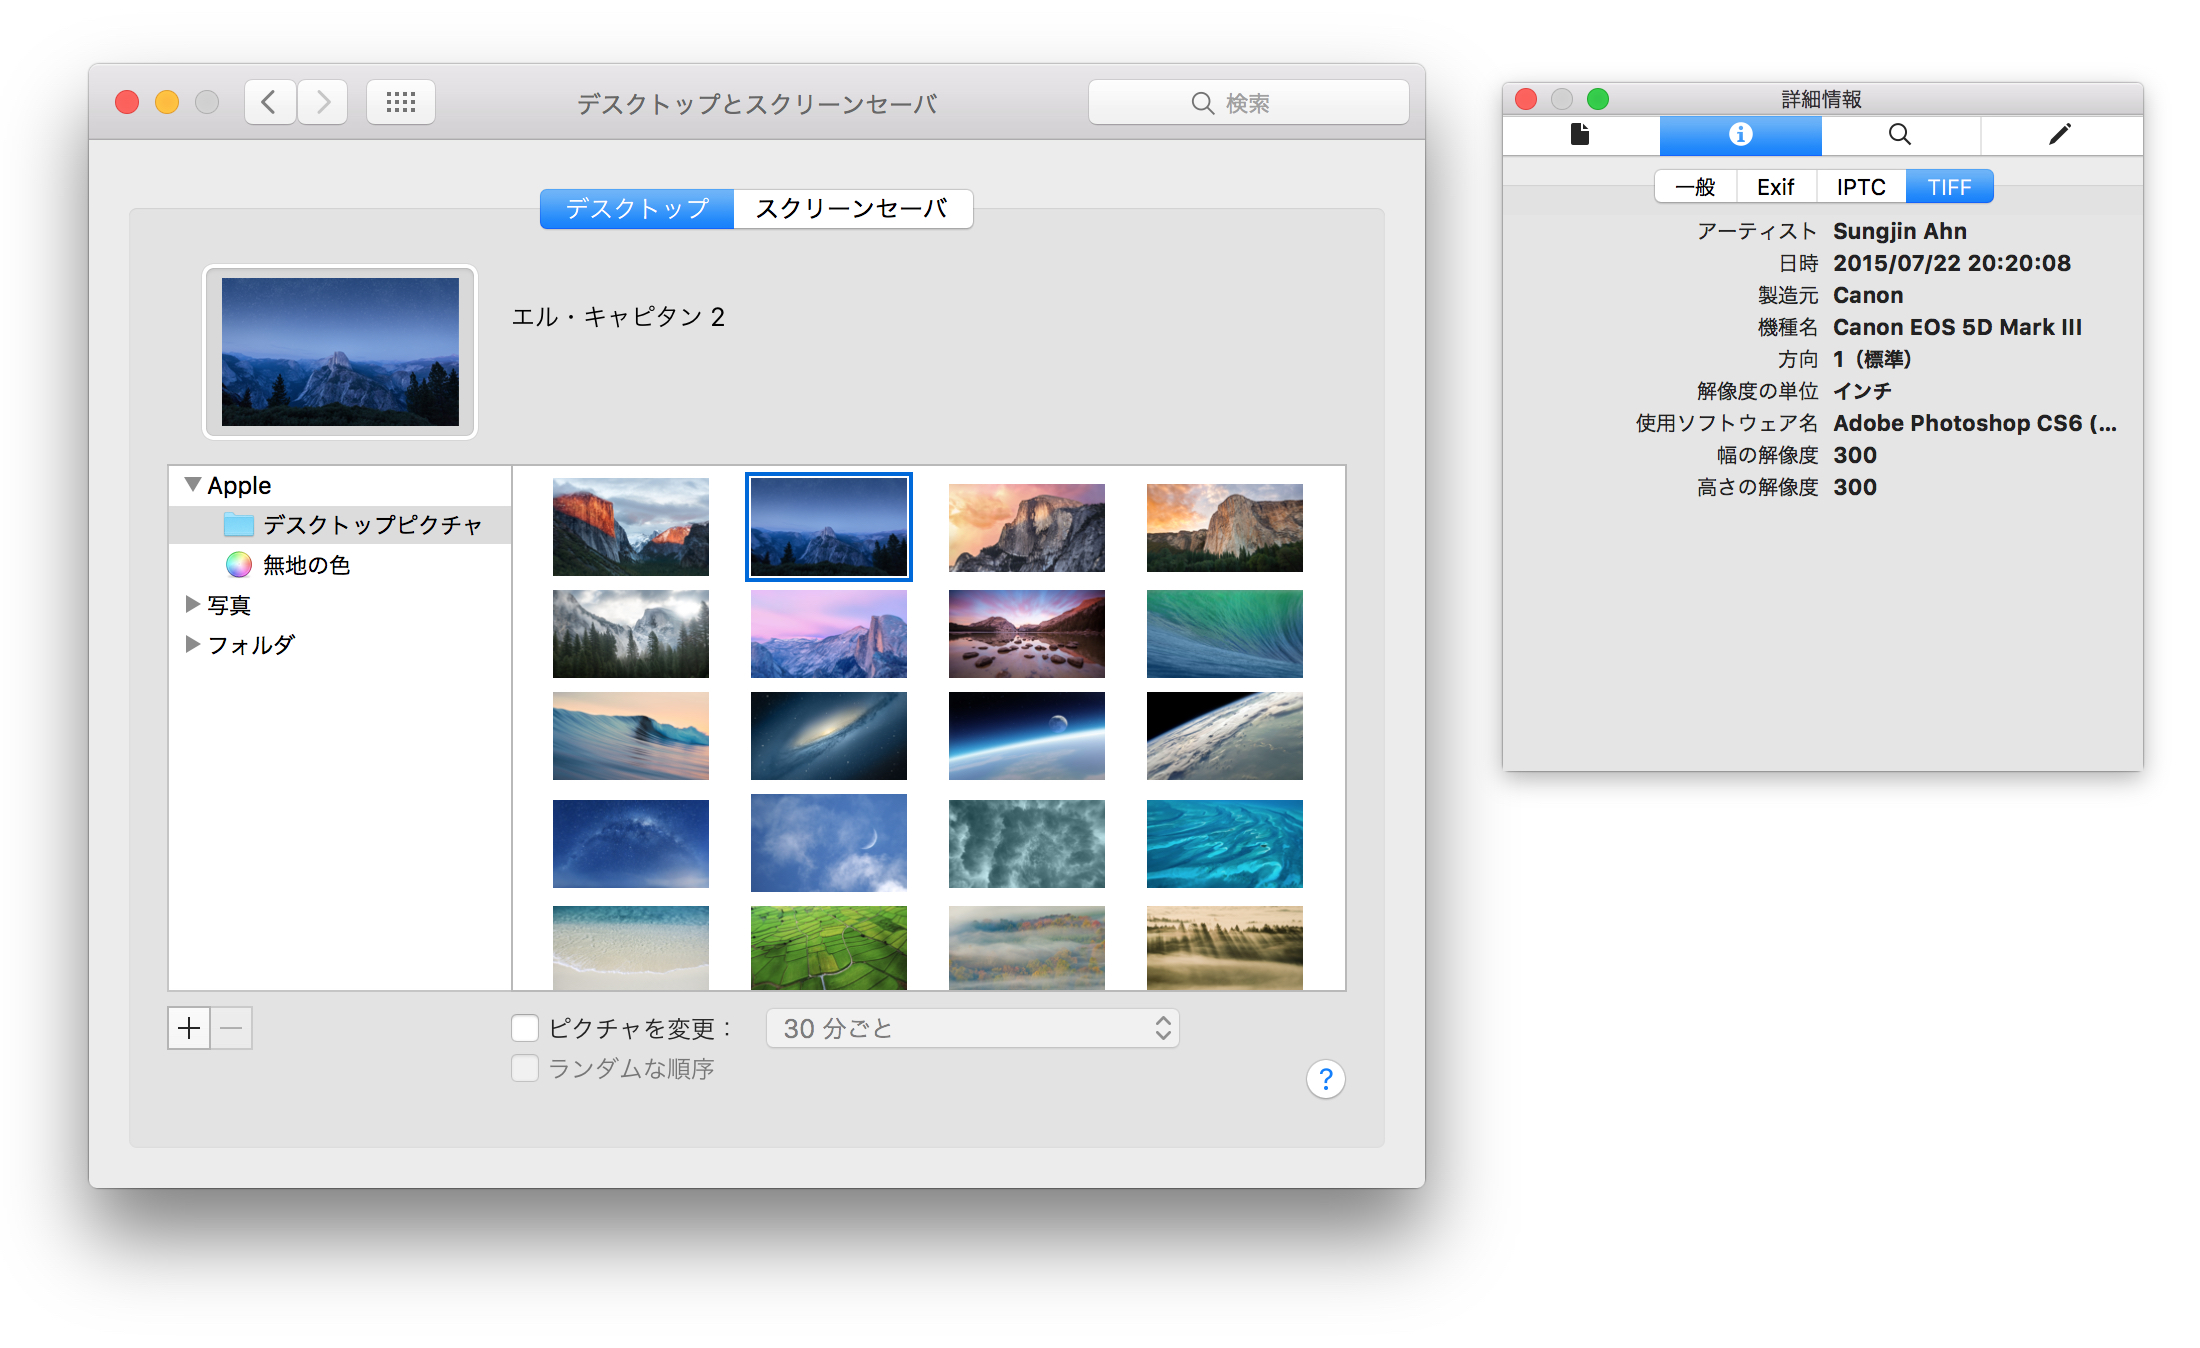Click the forward navigation arrow
This screenshot has width=2200, height=1348.
pos(323,102)
